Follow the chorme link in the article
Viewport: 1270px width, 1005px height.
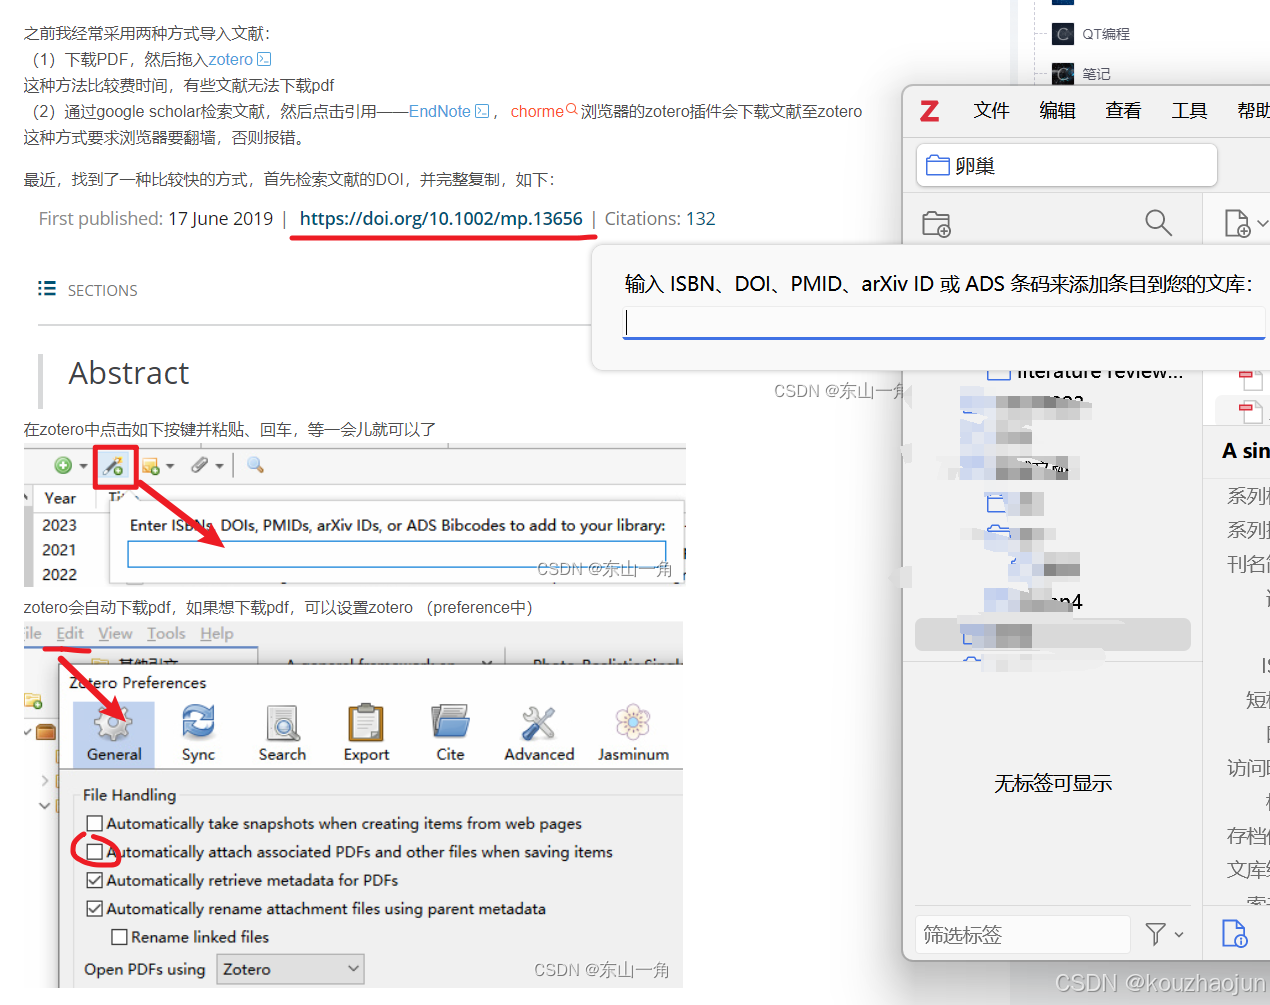point(537,111)
